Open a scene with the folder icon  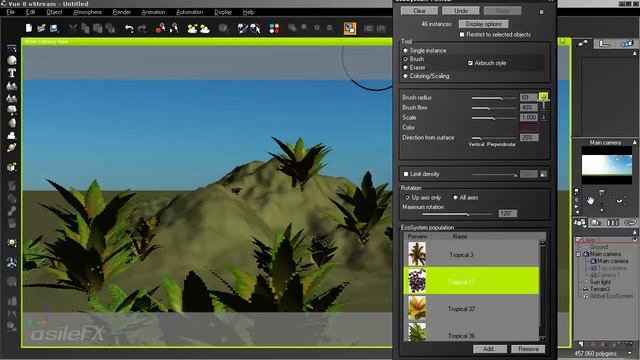[x=41, y=28]
